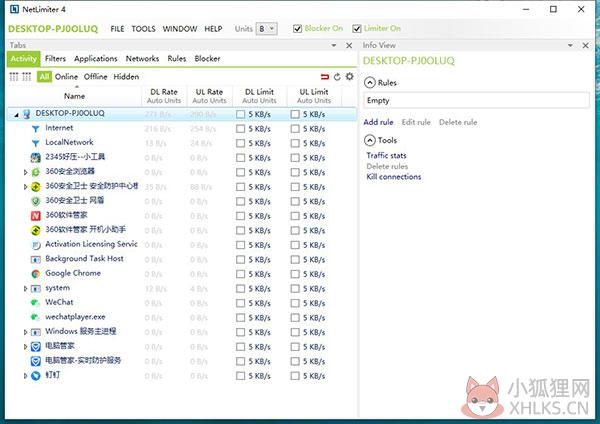The image size is (600, 424).
Task: Close the Info View panel
Action: [585, 46]
